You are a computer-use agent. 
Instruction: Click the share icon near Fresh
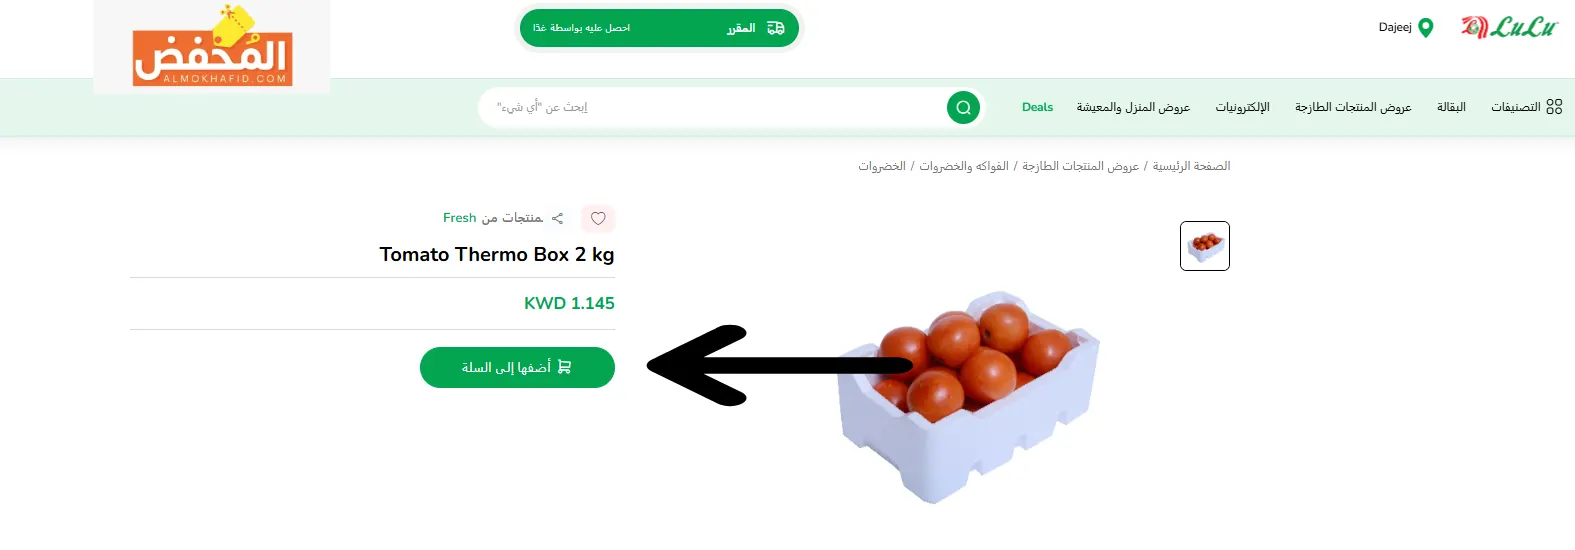[x=557, y=218]
